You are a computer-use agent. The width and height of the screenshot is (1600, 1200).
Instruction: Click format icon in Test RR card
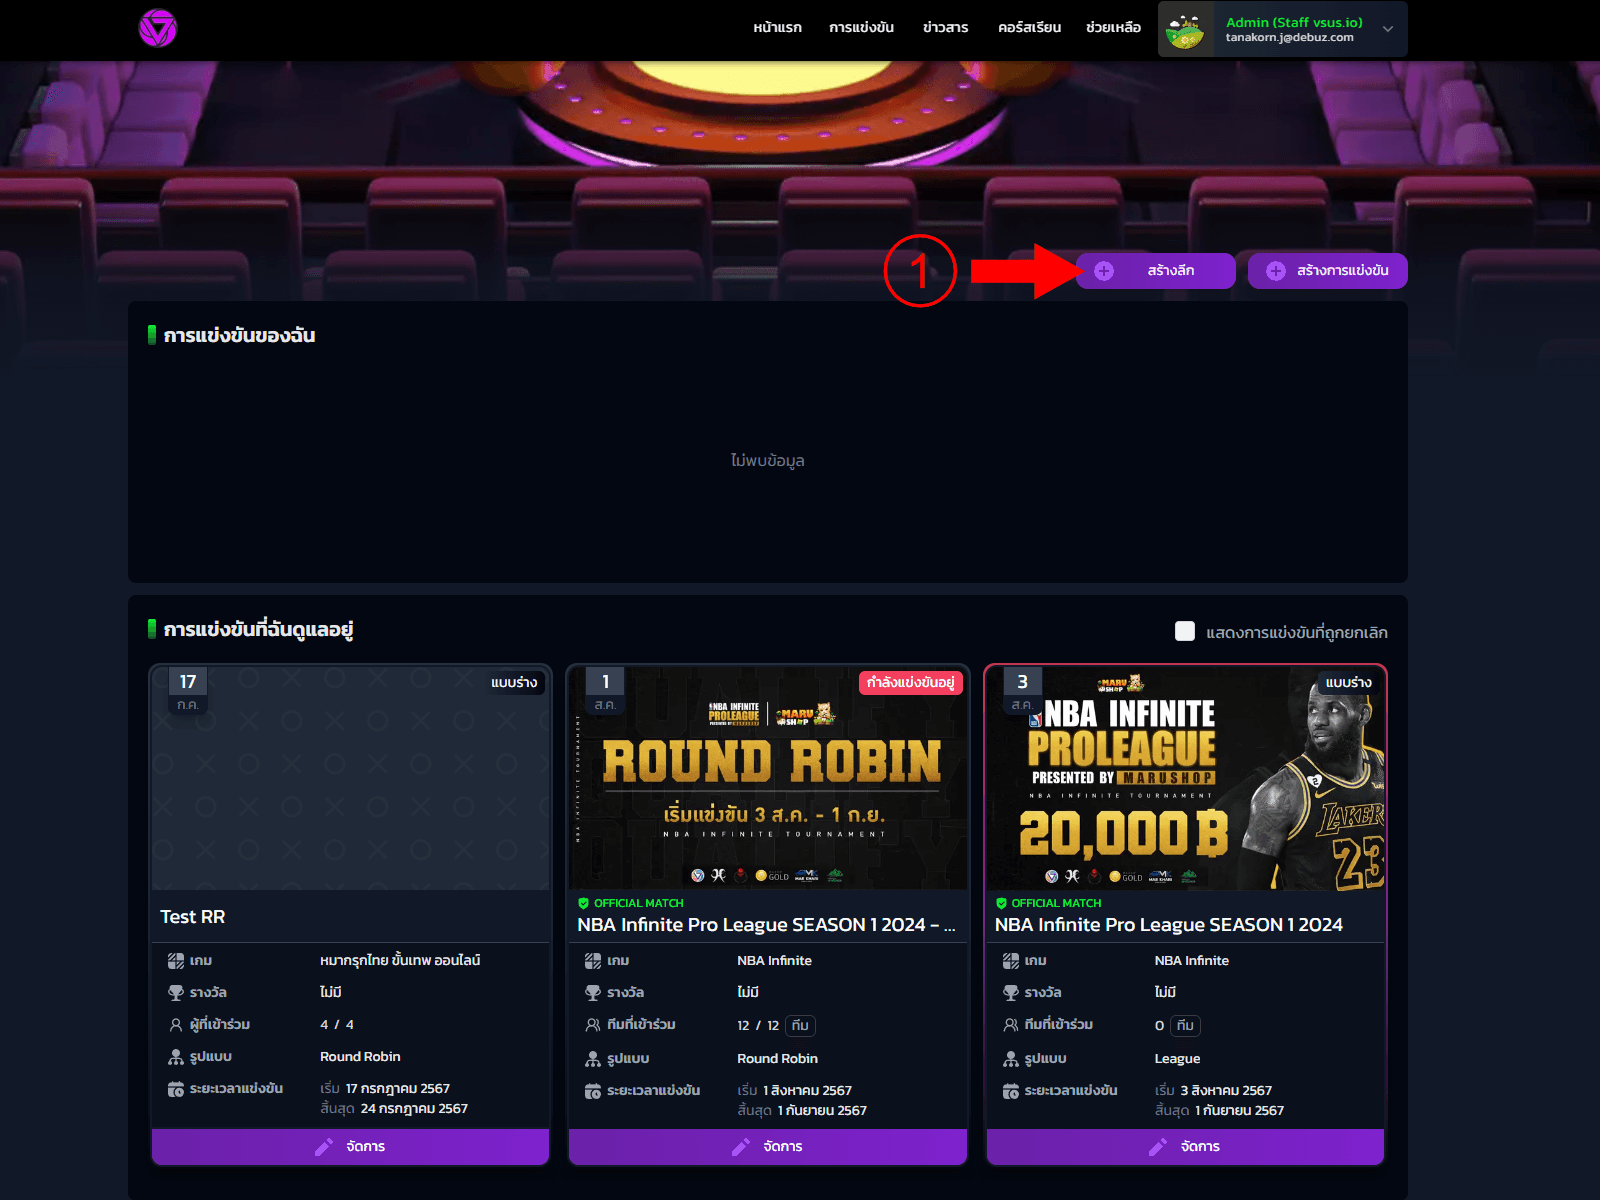click(176, 1057)
